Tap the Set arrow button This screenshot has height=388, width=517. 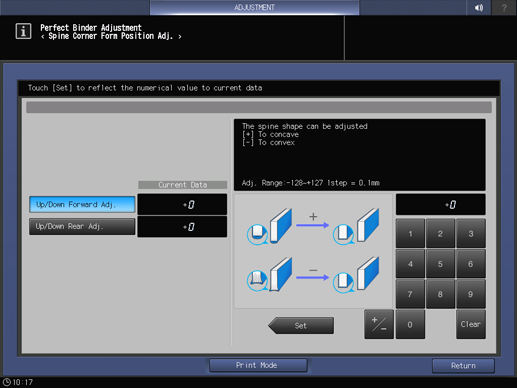click(301, 325)
